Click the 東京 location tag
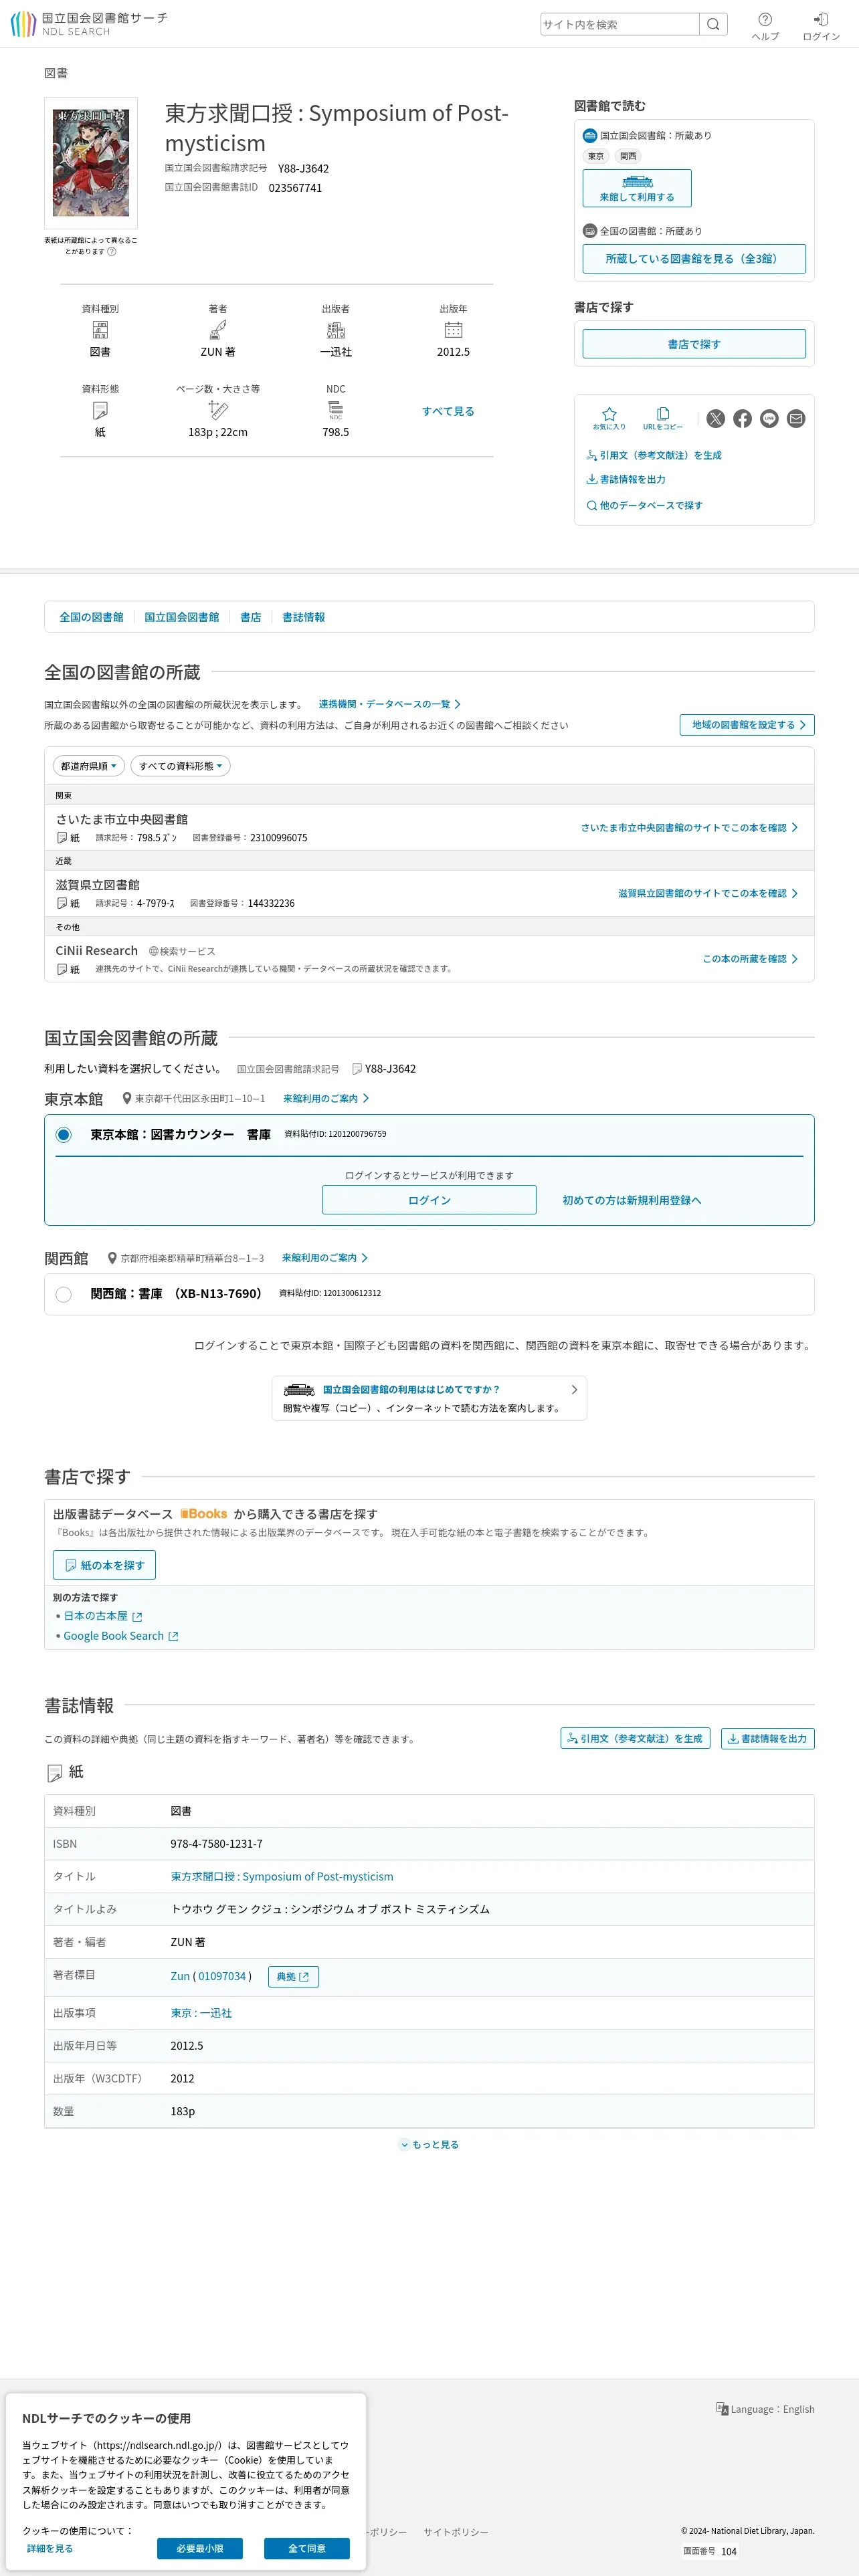The height and width of the screenshot is (2576, 859). [596, 156]
